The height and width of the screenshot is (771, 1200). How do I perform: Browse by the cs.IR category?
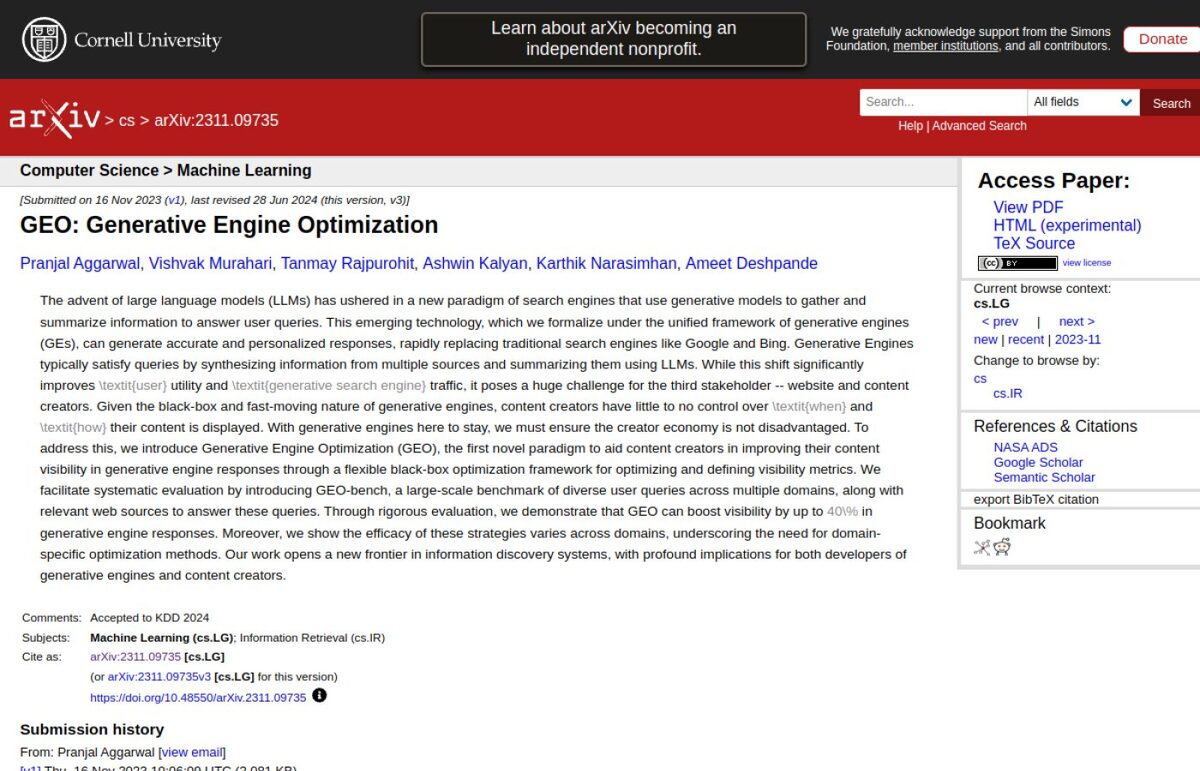(1008, 393)
